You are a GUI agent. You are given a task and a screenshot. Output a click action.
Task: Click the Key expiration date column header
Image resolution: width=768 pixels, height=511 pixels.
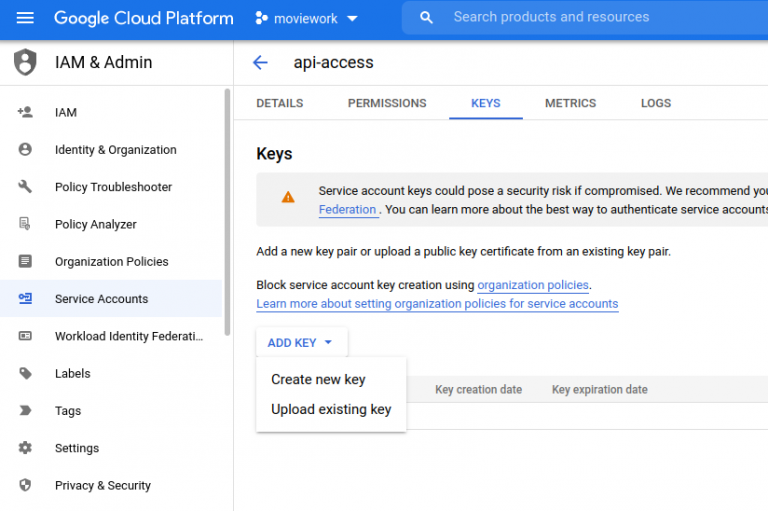tap(600, 389)
